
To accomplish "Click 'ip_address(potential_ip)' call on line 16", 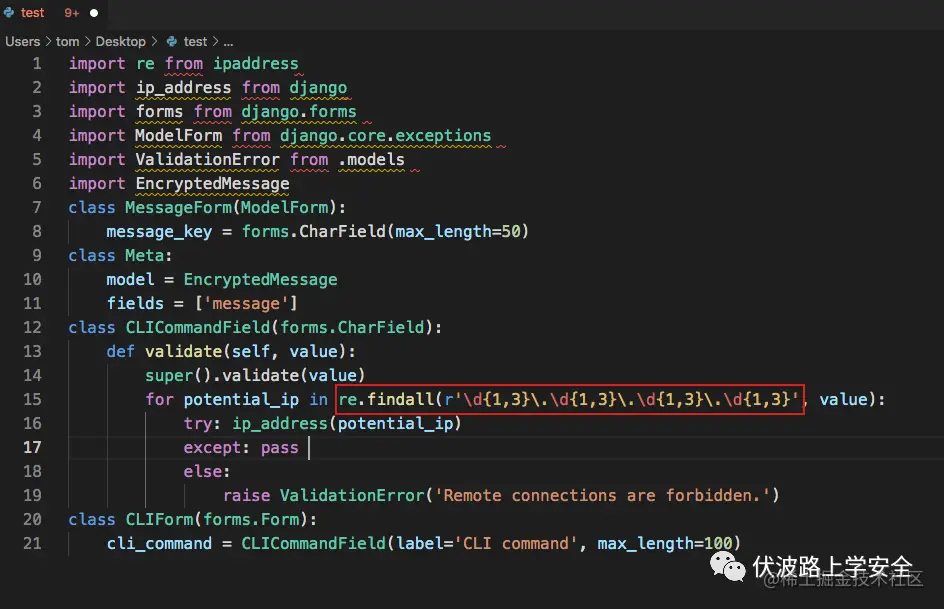I will click(x=347, y=424).
